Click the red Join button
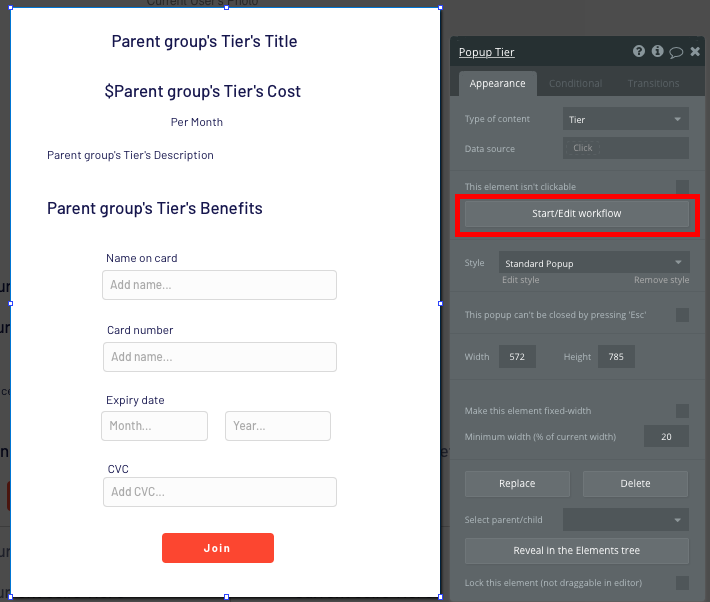This screenshot has width=710, height=602. pyautogui.click(x=218, y=548)
